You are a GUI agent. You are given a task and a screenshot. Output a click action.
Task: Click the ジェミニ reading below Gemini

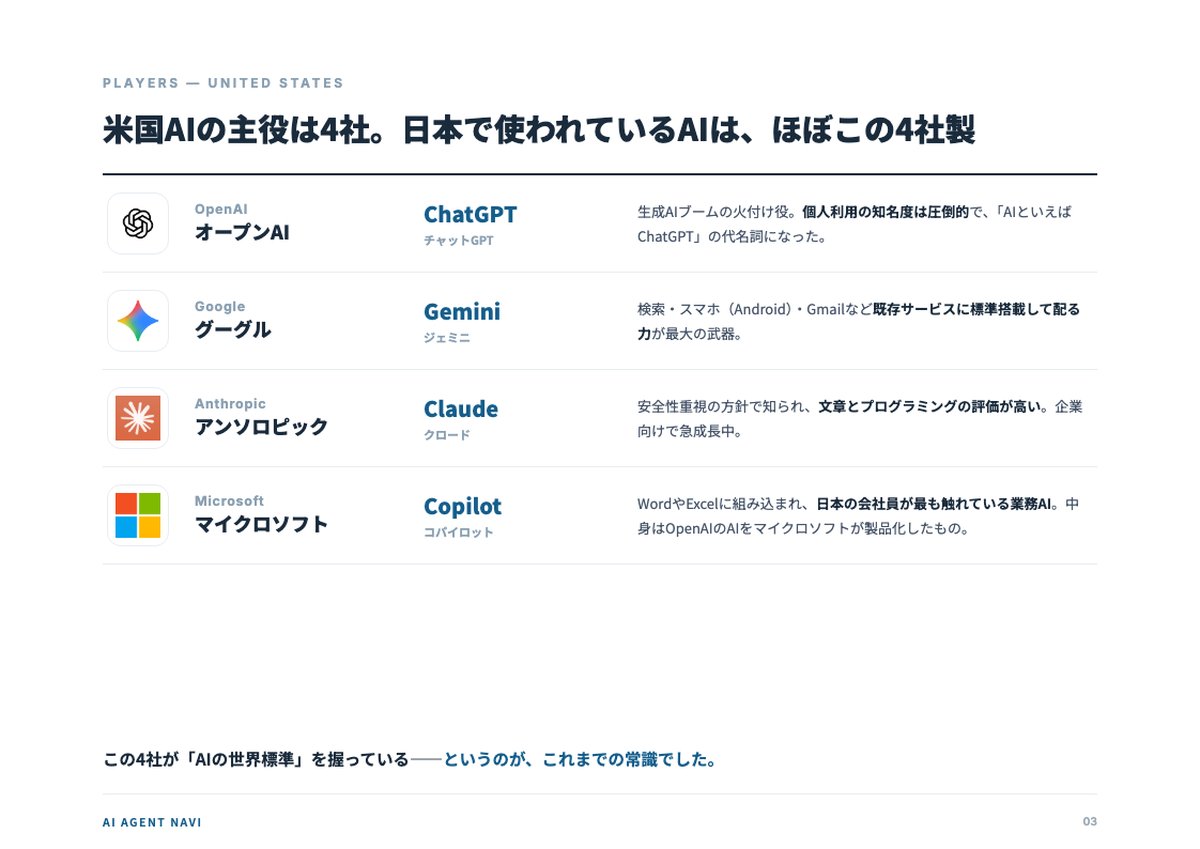[x=446, y=338]
